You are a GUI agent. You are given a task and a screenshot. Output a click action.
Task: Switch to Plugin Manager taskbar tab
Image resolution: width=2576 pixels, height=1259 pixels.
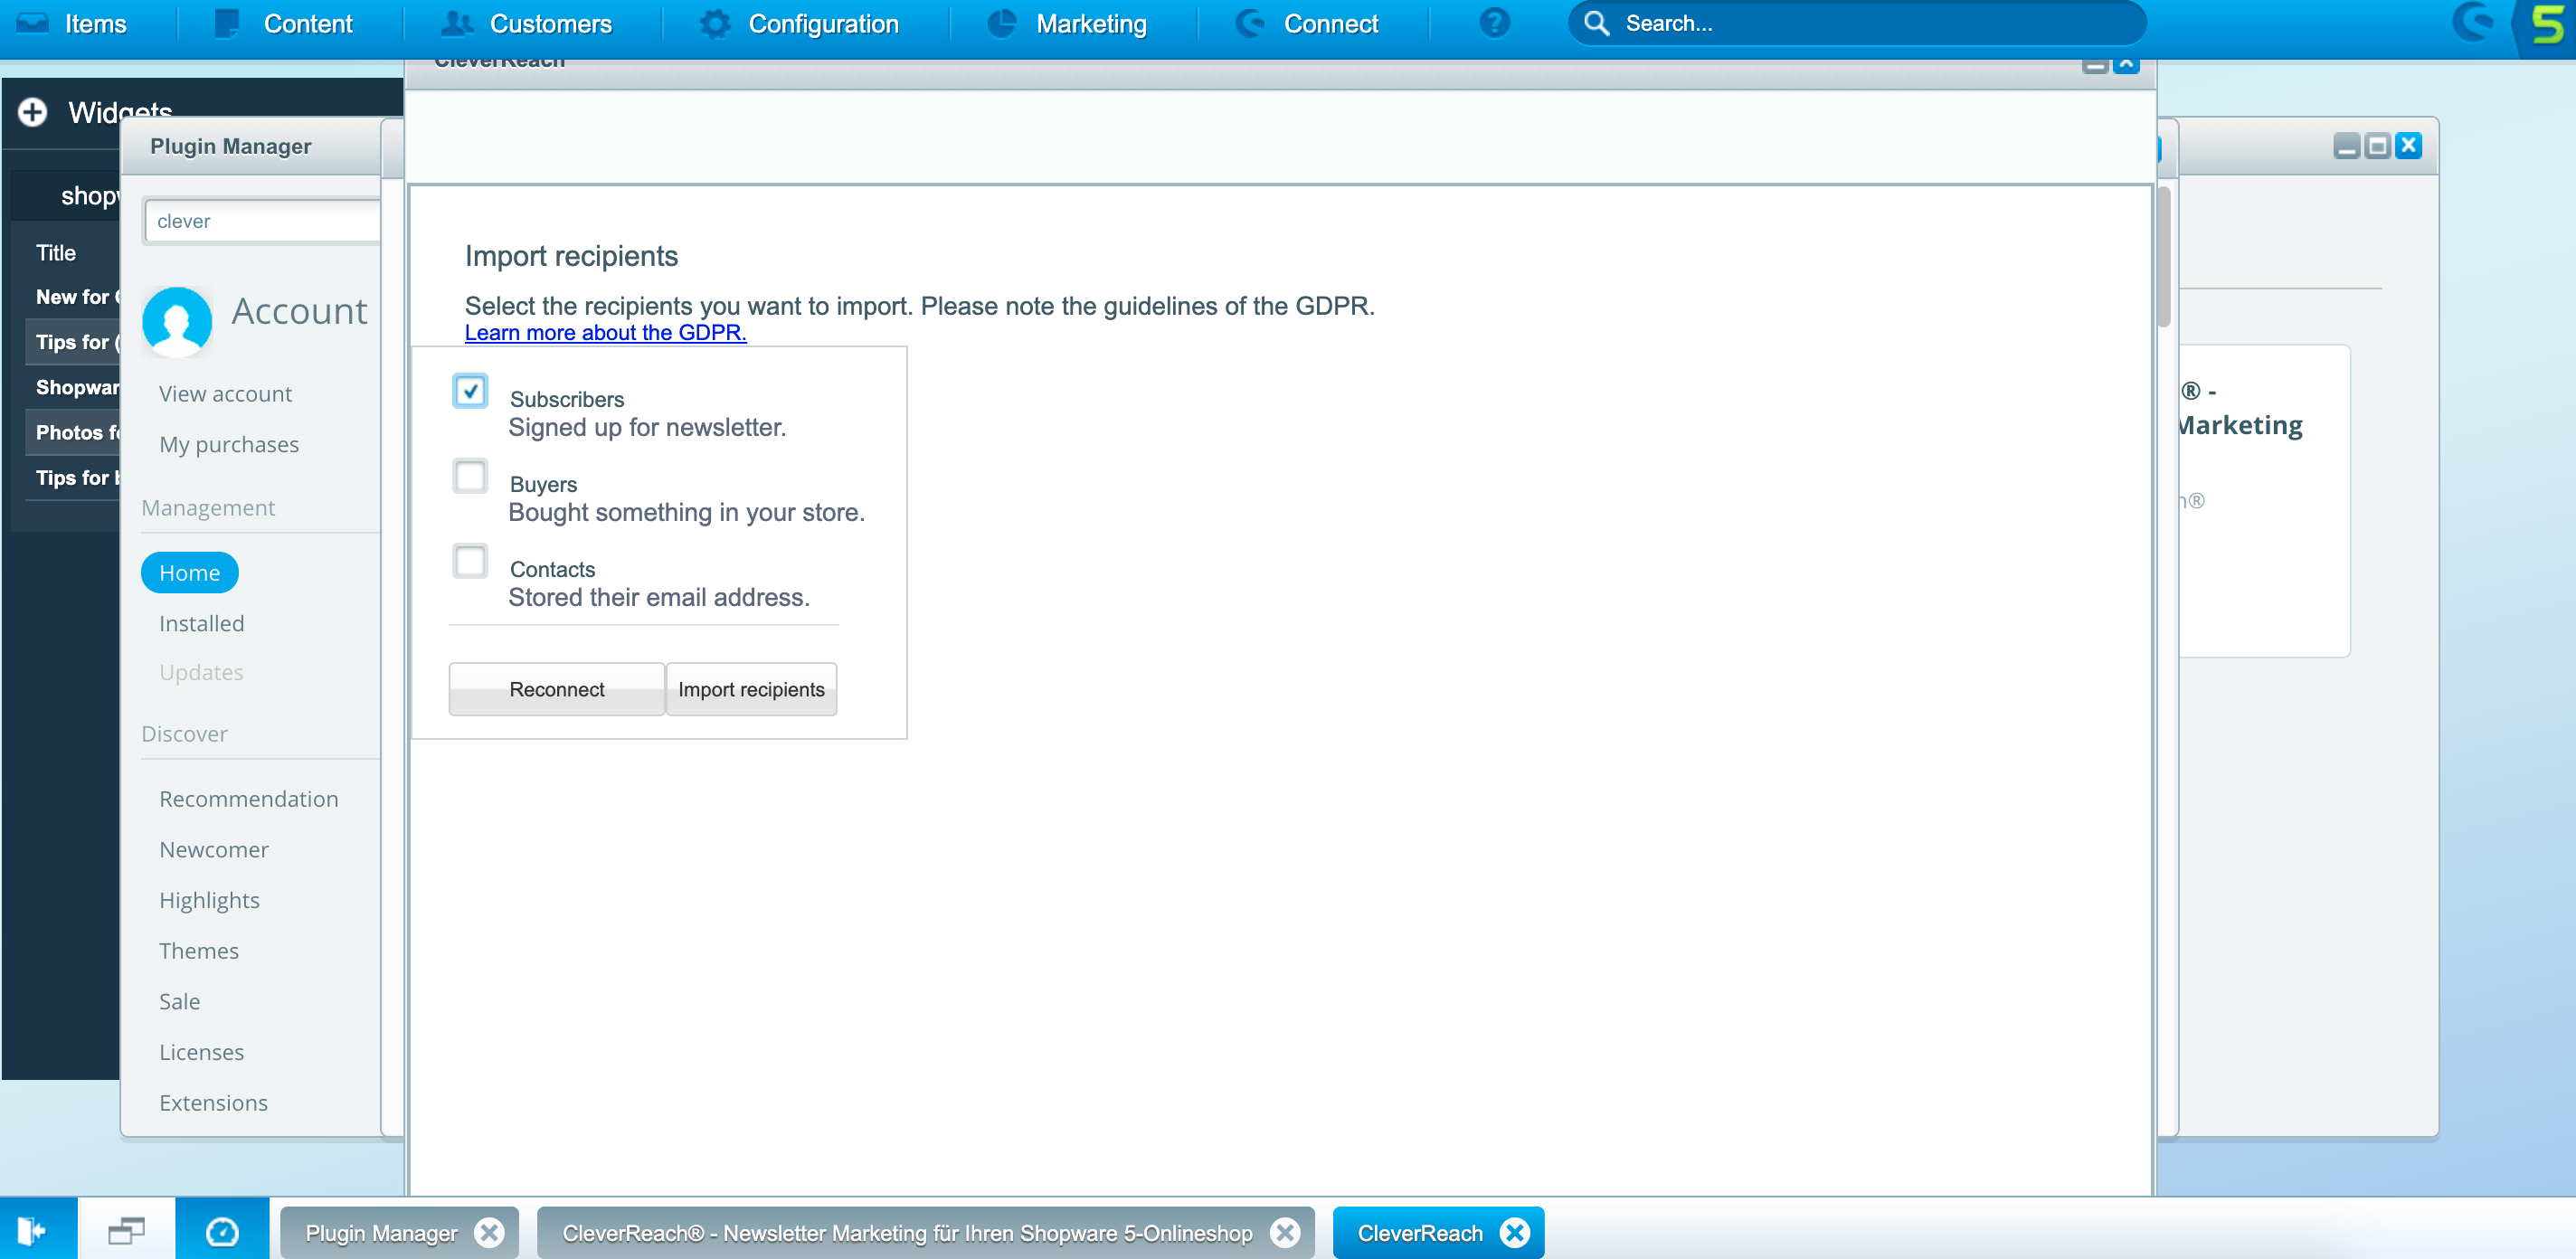pos(381,1233)
